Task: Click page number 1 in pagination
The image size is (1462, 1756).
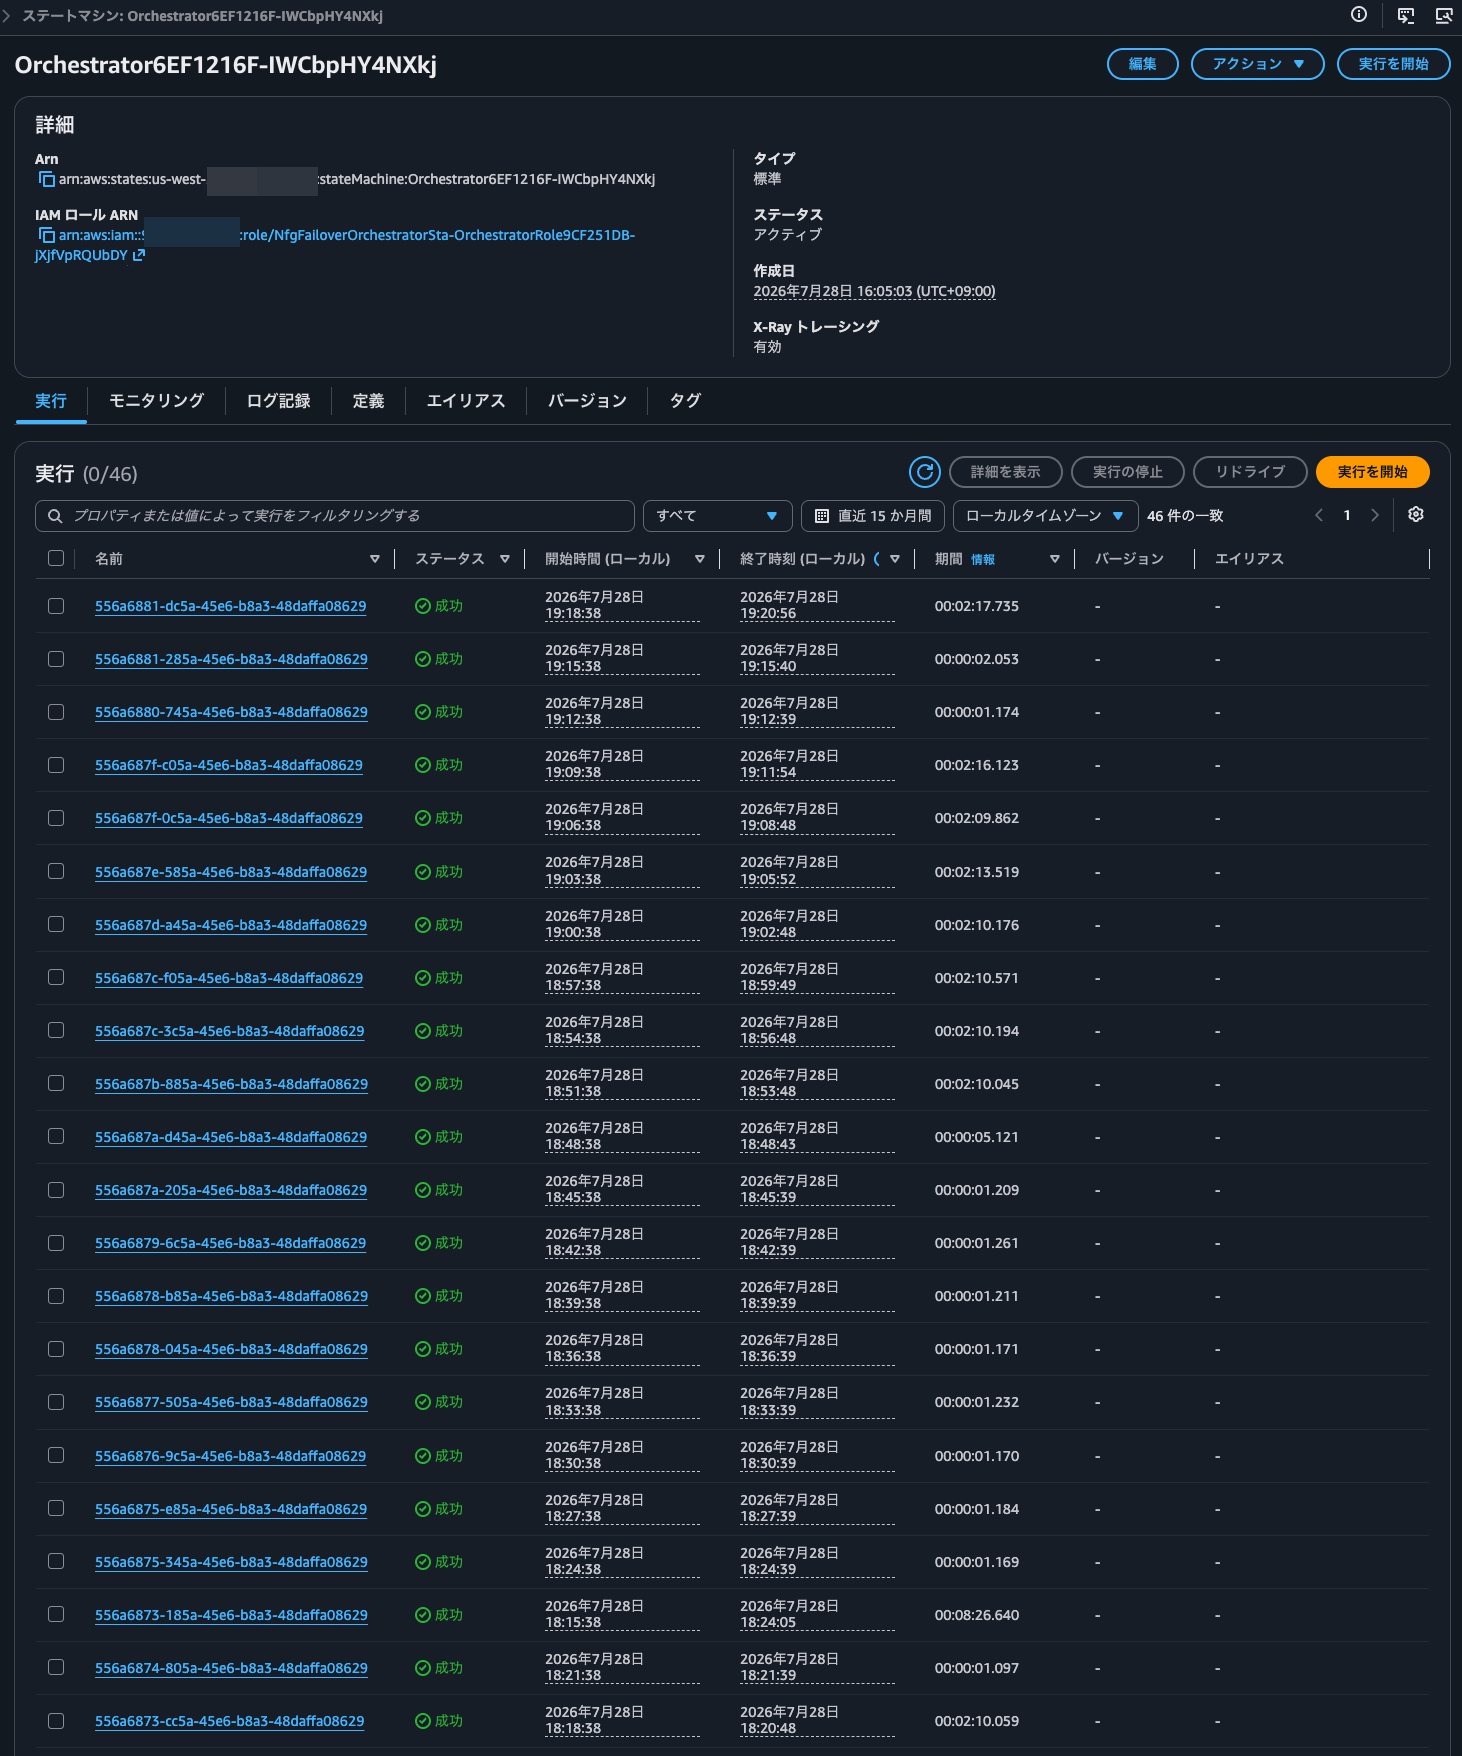Action: coord(1347,516)
